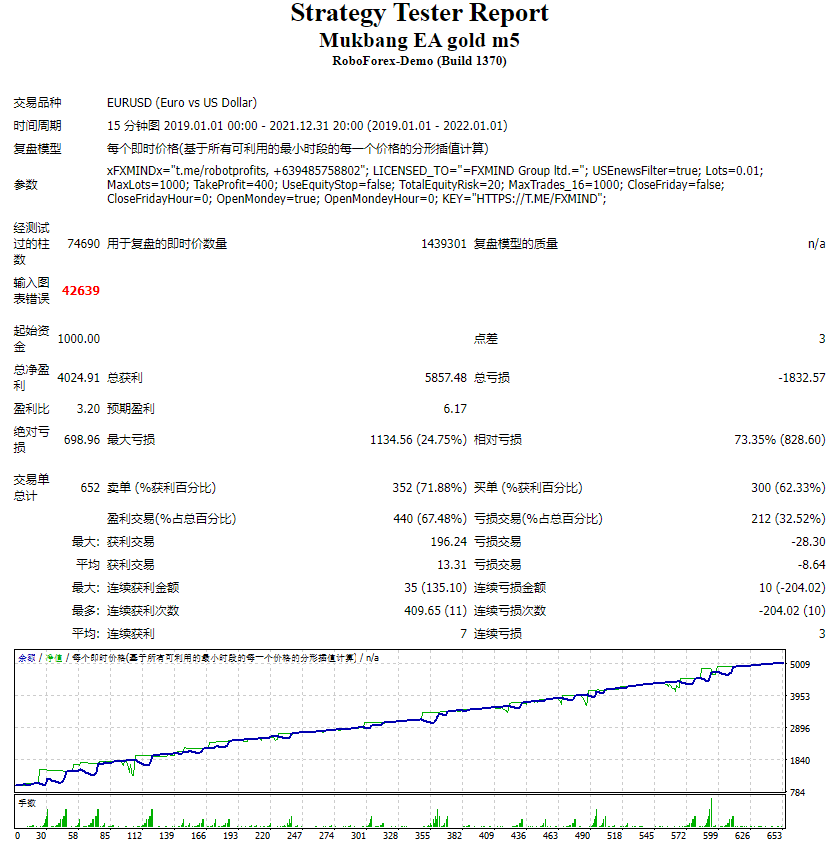The image size is (835, 841).
Task: Click the green equity legend label in chart
Action: tap(54, 658)
